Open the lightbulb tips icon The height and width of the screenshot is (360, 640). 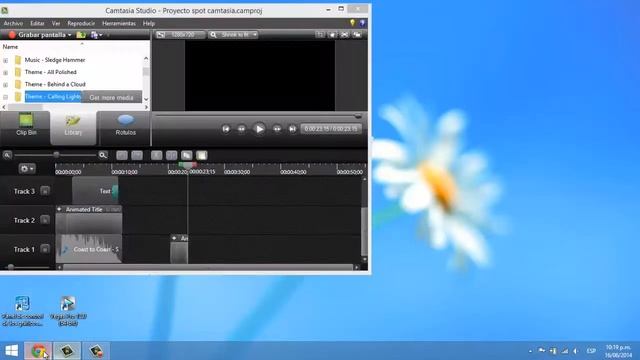353,23
